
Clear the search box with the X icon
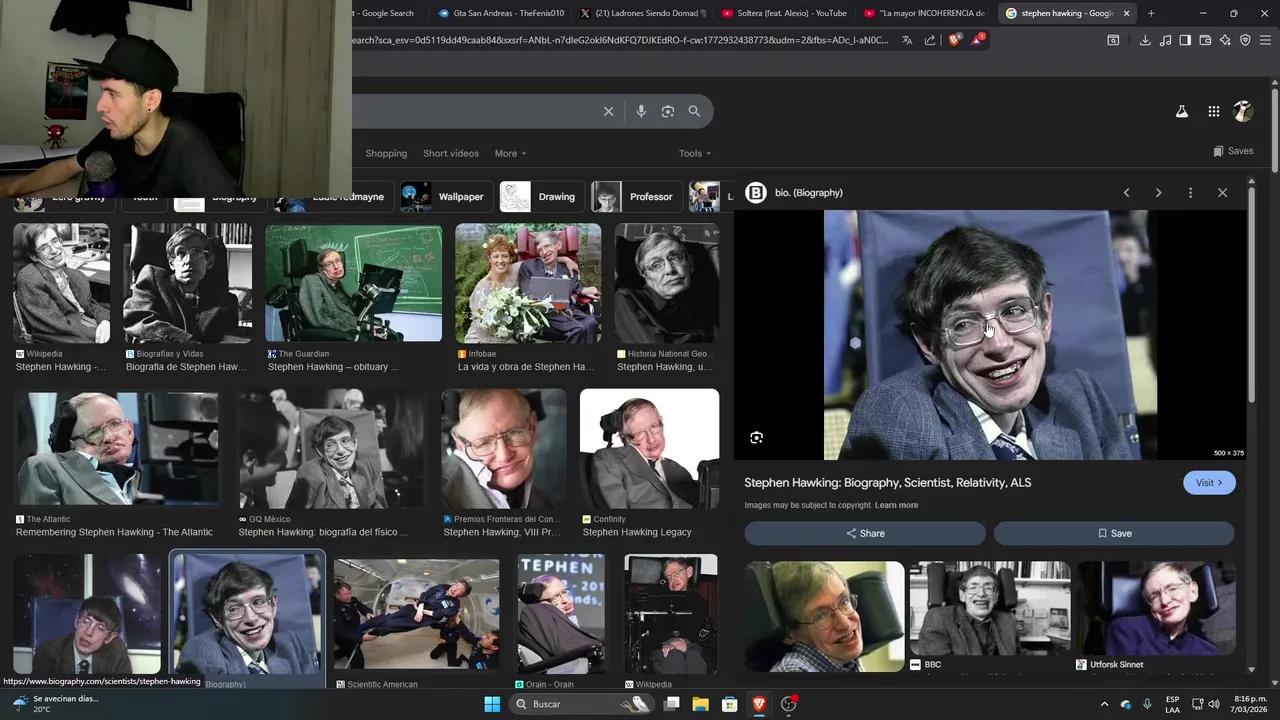point(608,111)
